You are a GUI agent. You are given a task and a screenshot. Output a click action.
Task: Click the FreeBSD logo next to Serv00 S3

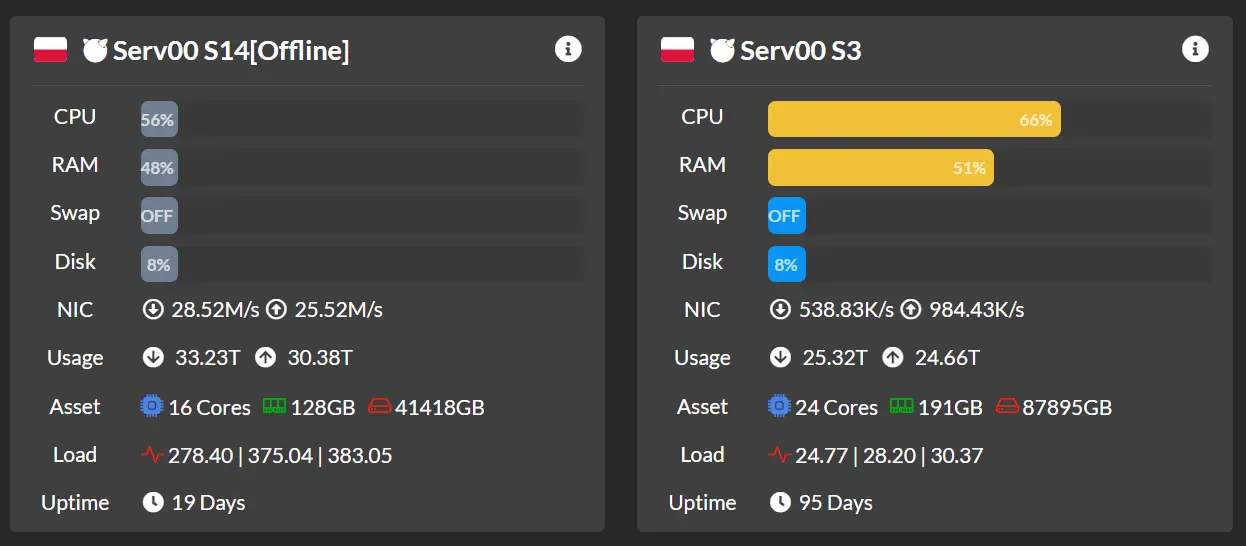pos(722,50)
